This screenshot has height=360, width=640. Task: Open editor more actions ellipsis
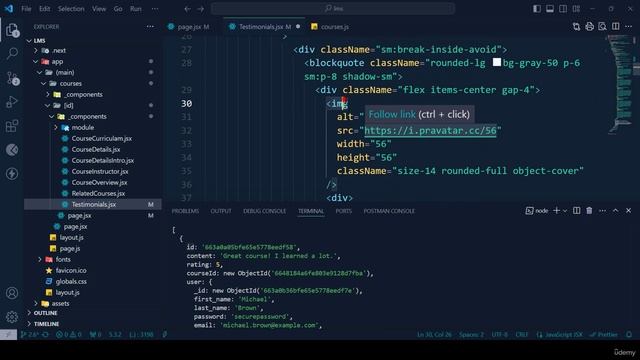click(629, 27)
